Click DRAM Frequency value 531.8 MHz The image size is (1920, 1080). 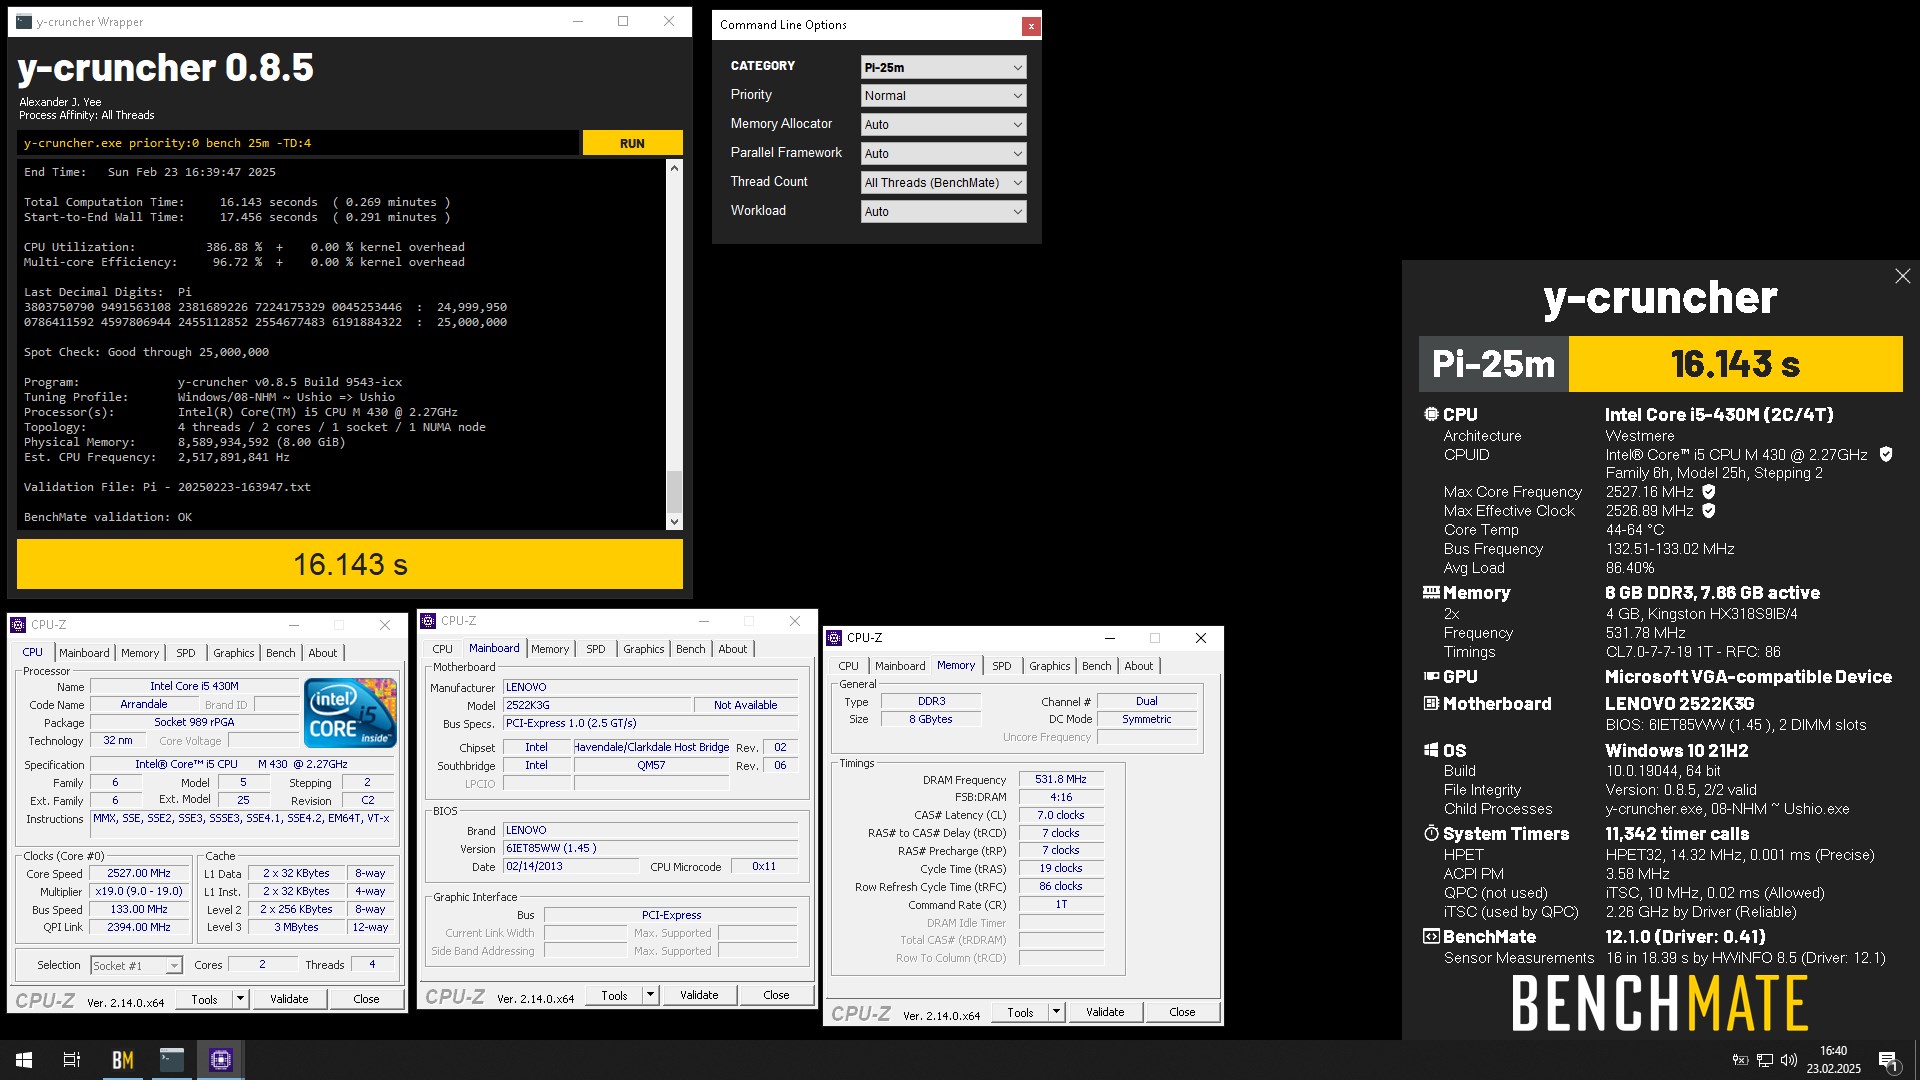pyautogui.click(x=1061, y=779)
